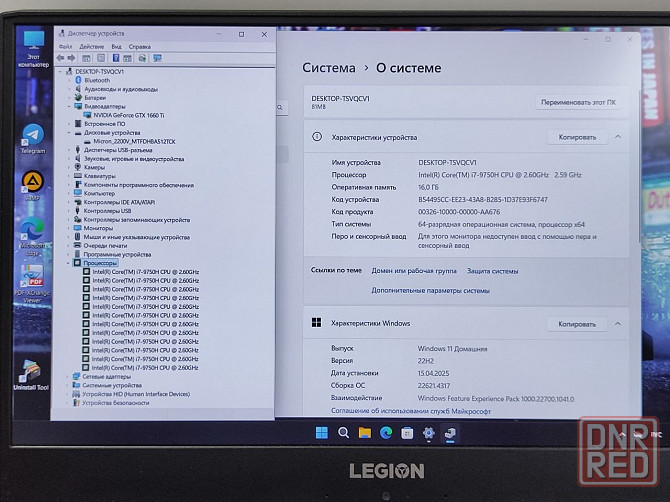Select Очереди печати category
The height and width of the screenshot is (502, 670).
(x=105, y=246)
